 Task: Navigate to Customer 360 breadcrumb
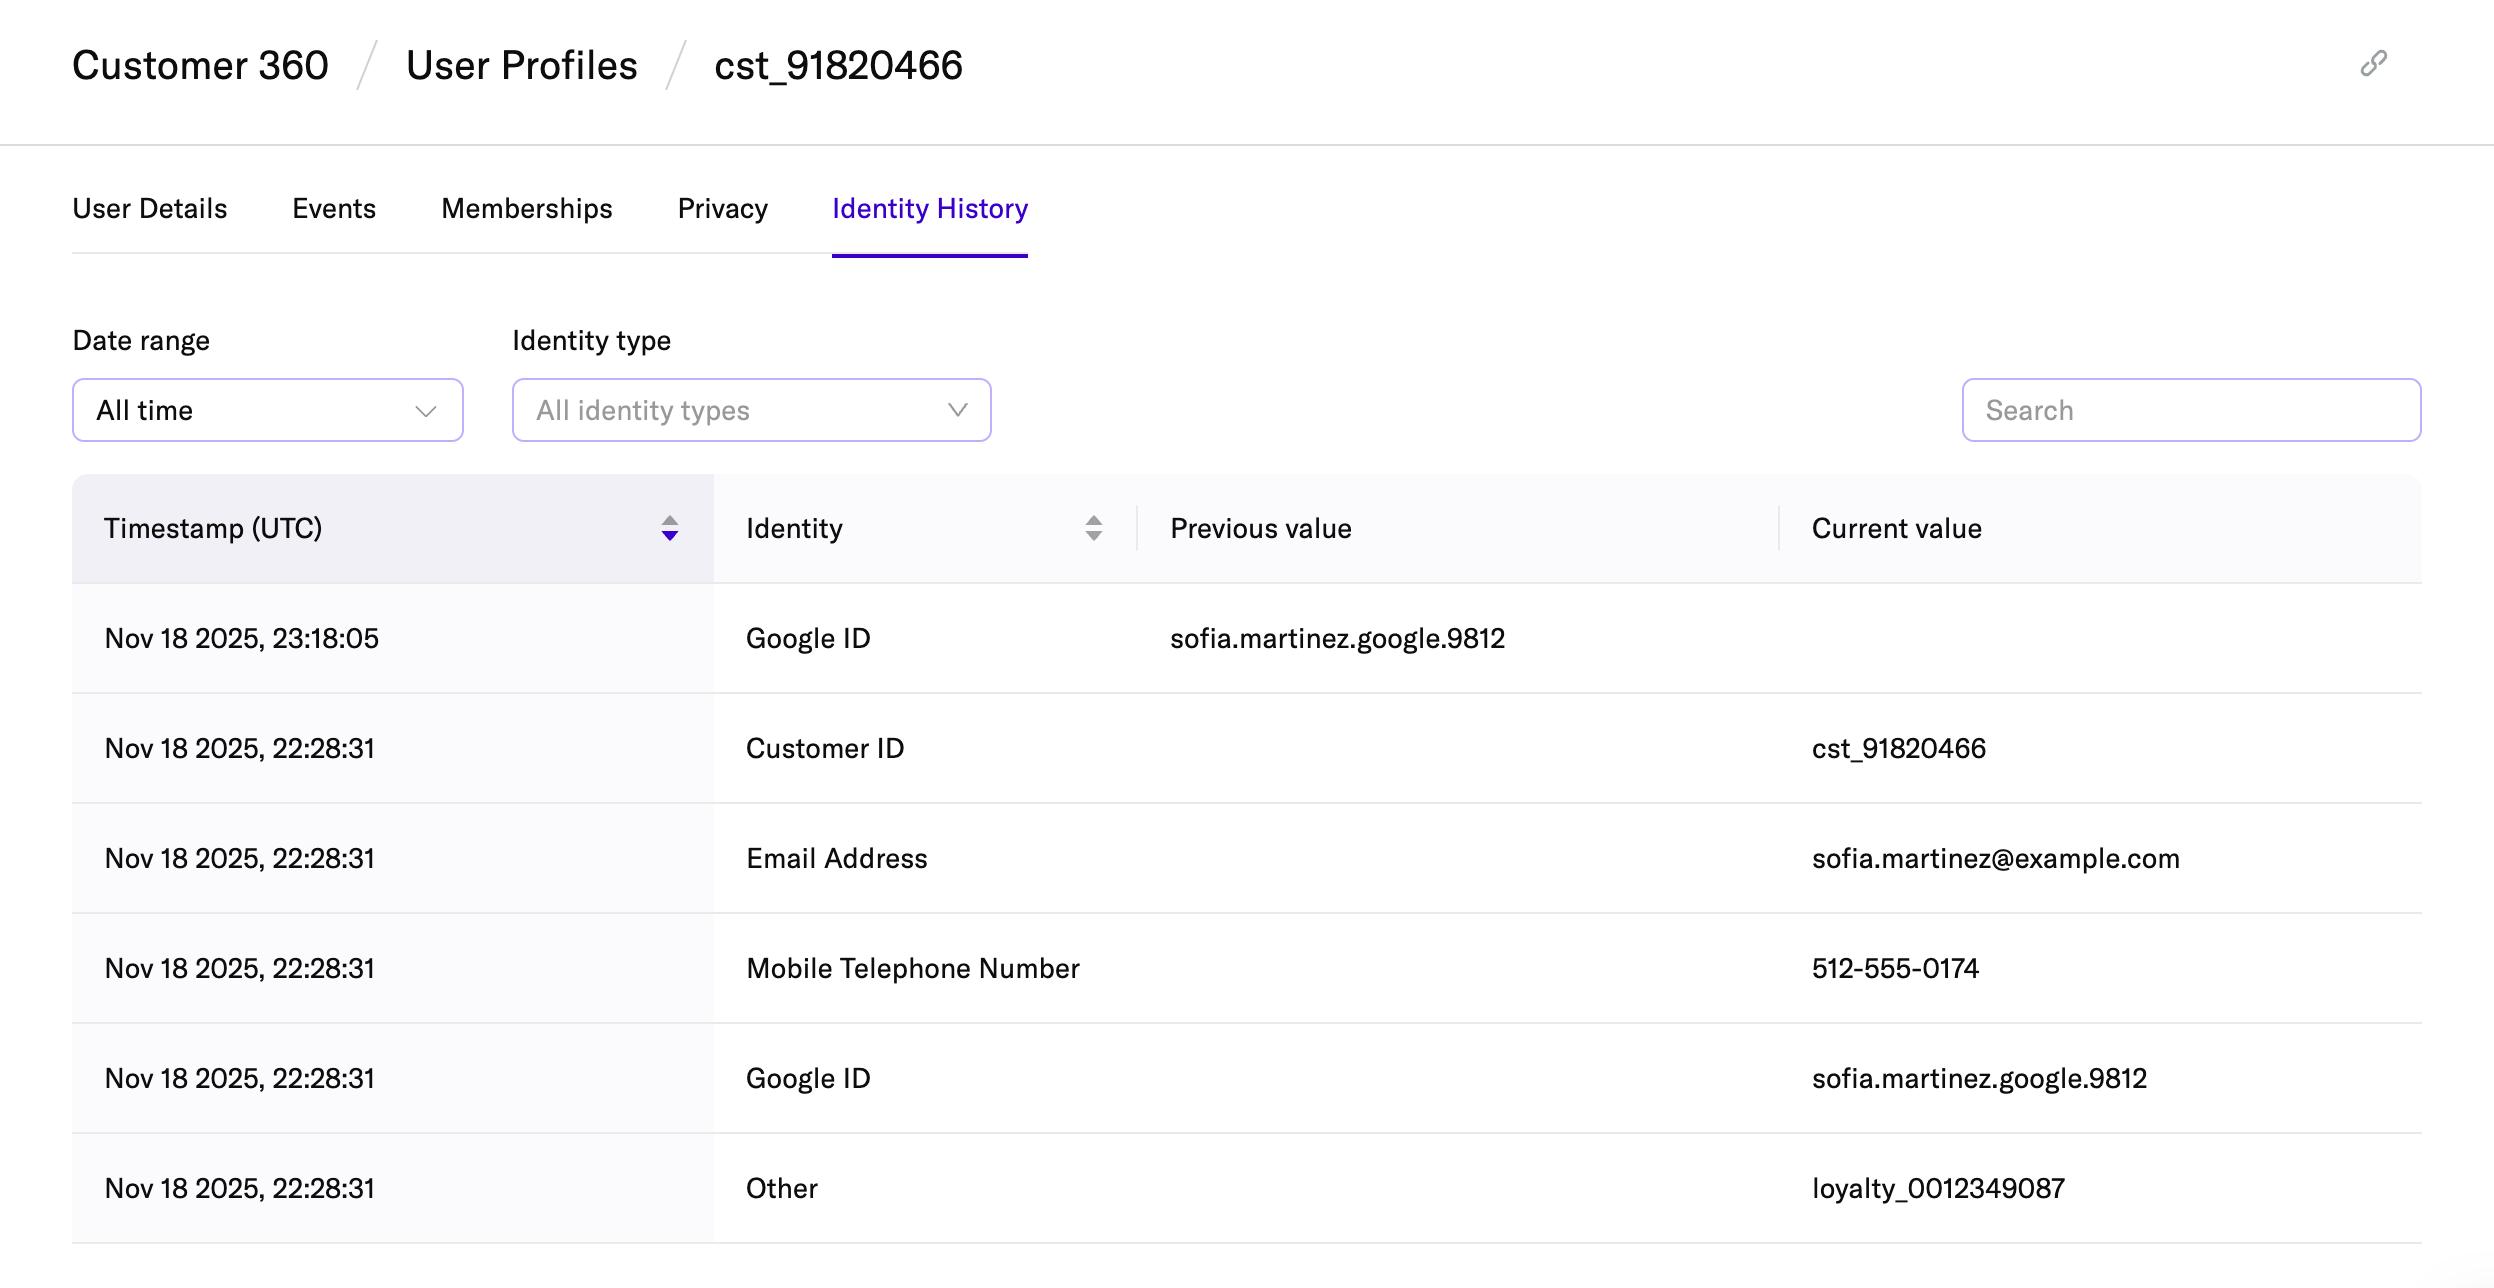[200, 66]
